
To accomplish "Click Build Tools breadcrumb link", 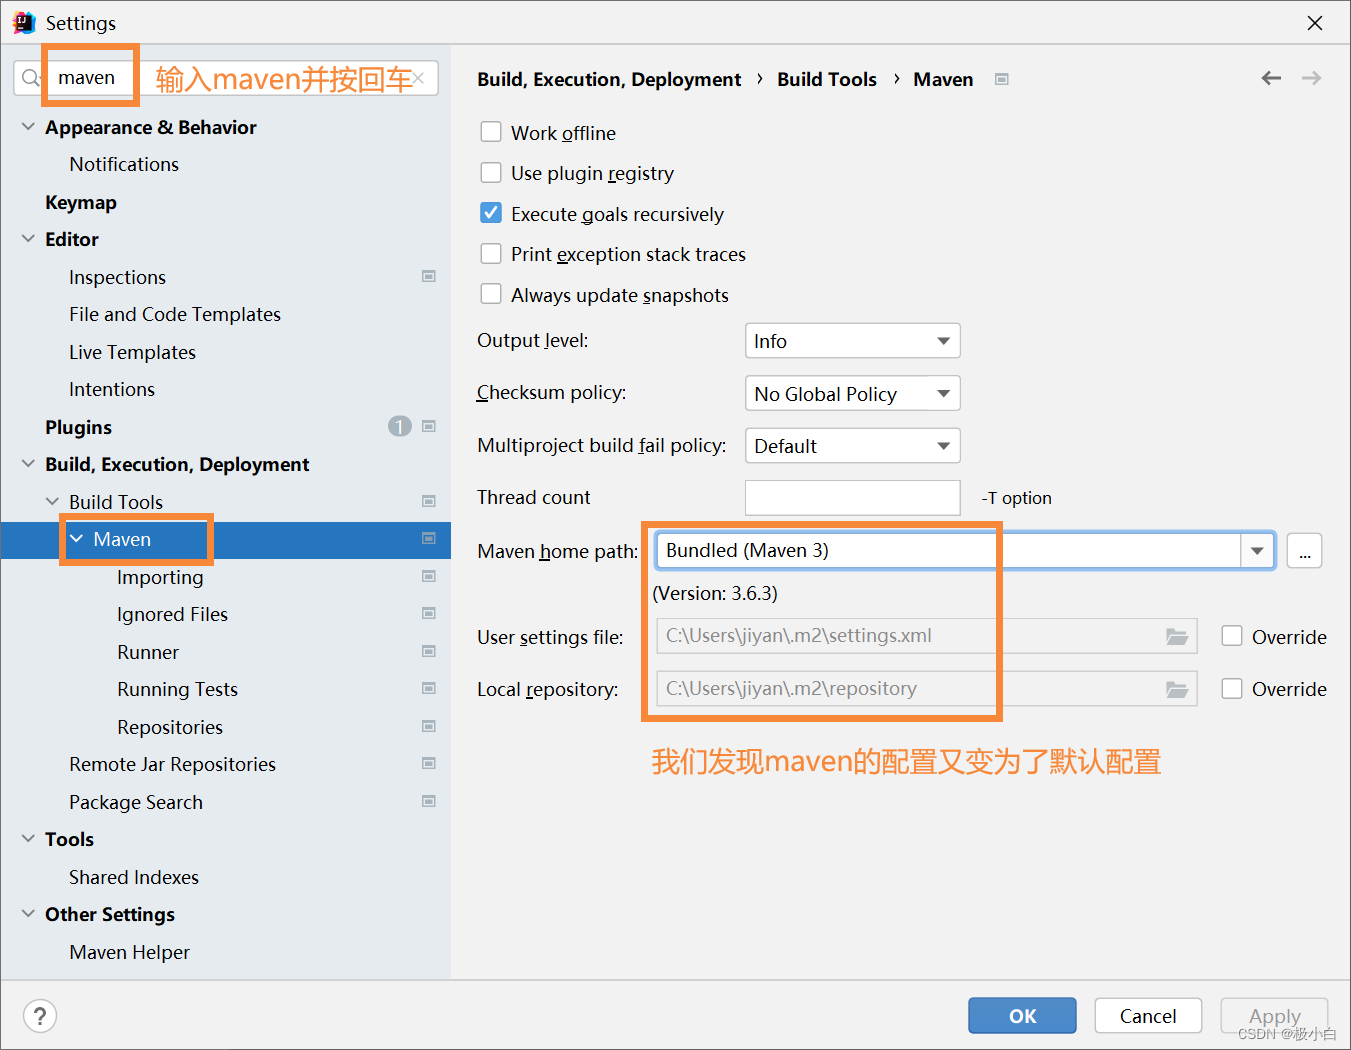I will (827, 79).
